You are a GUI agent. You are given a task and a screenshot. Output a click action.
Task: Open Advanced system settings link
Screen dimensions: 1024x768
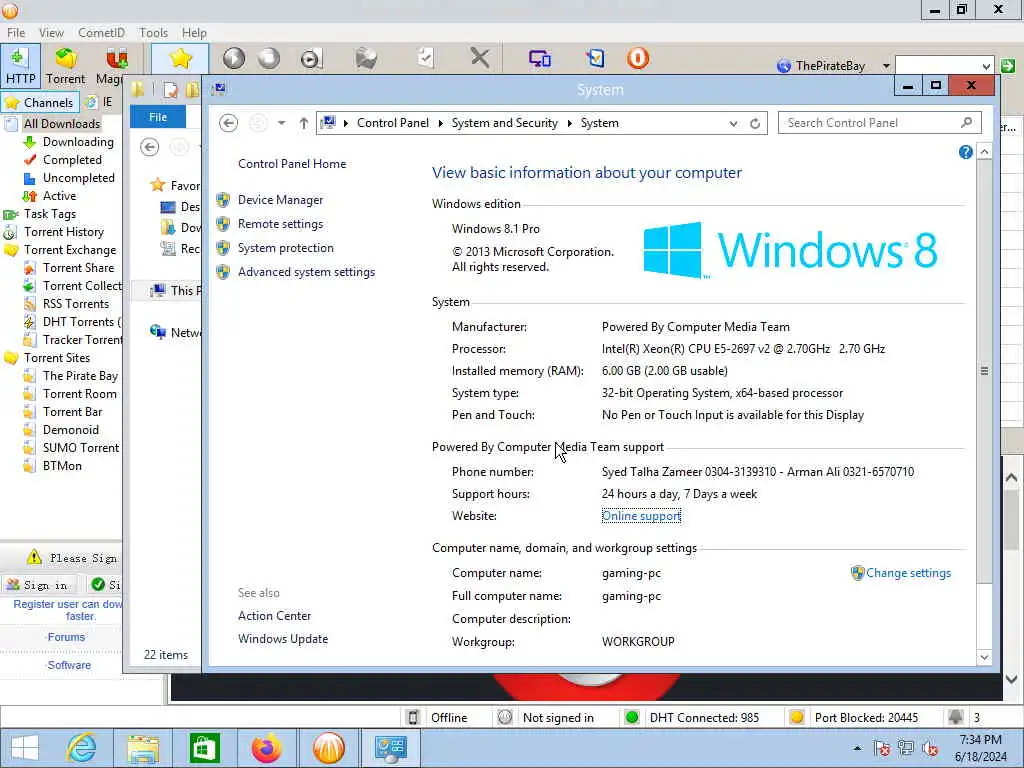click(x=306, y=272)
